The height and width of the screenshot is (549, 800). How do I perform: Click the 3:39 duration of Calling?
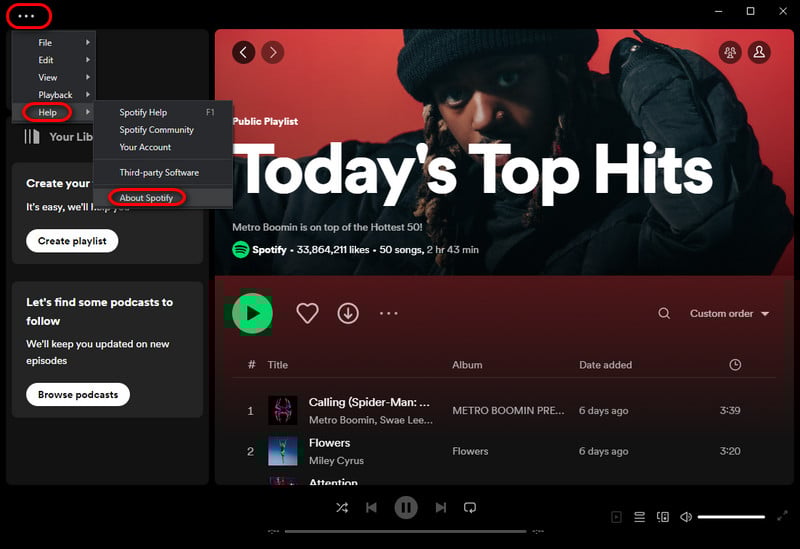[x=730, y=410]
